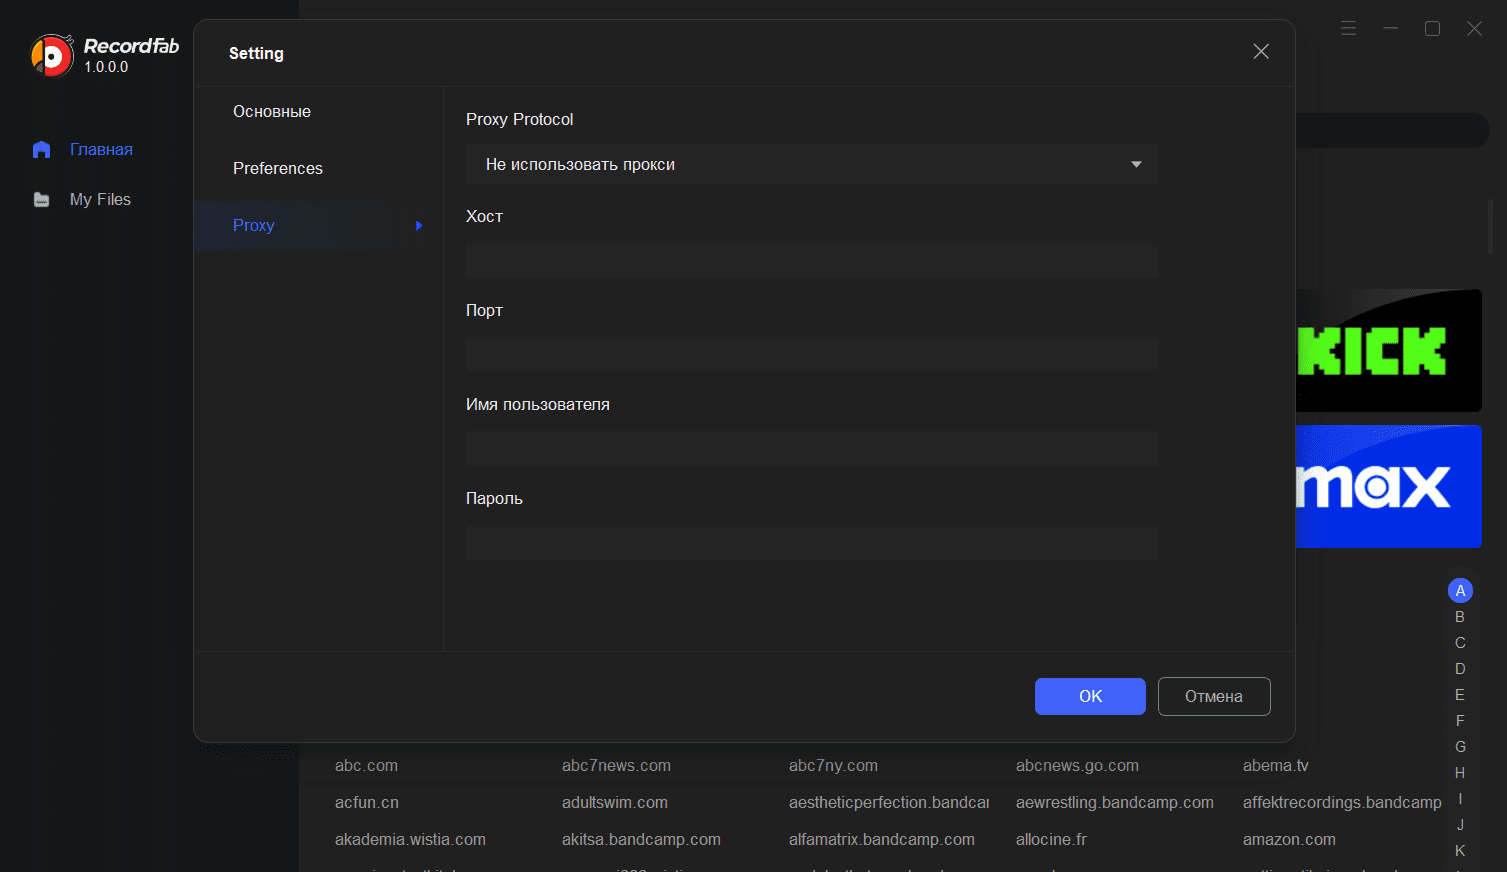Expand the Proxy Protocol dropdown
Image resolution: width=1507 pixels, height=872 pixels.
(811, 165)
